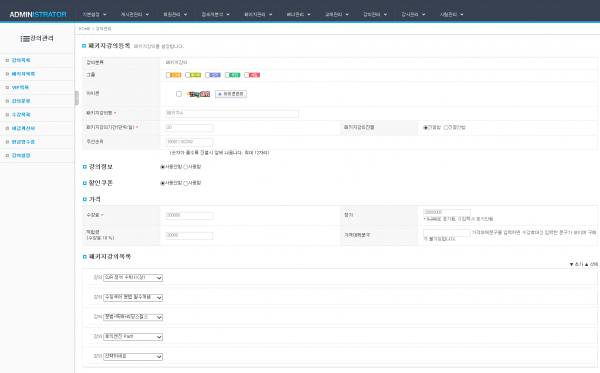Check the blue group label checkbox
The height and width of the screenshot is (373, 600).
[207, 75]
